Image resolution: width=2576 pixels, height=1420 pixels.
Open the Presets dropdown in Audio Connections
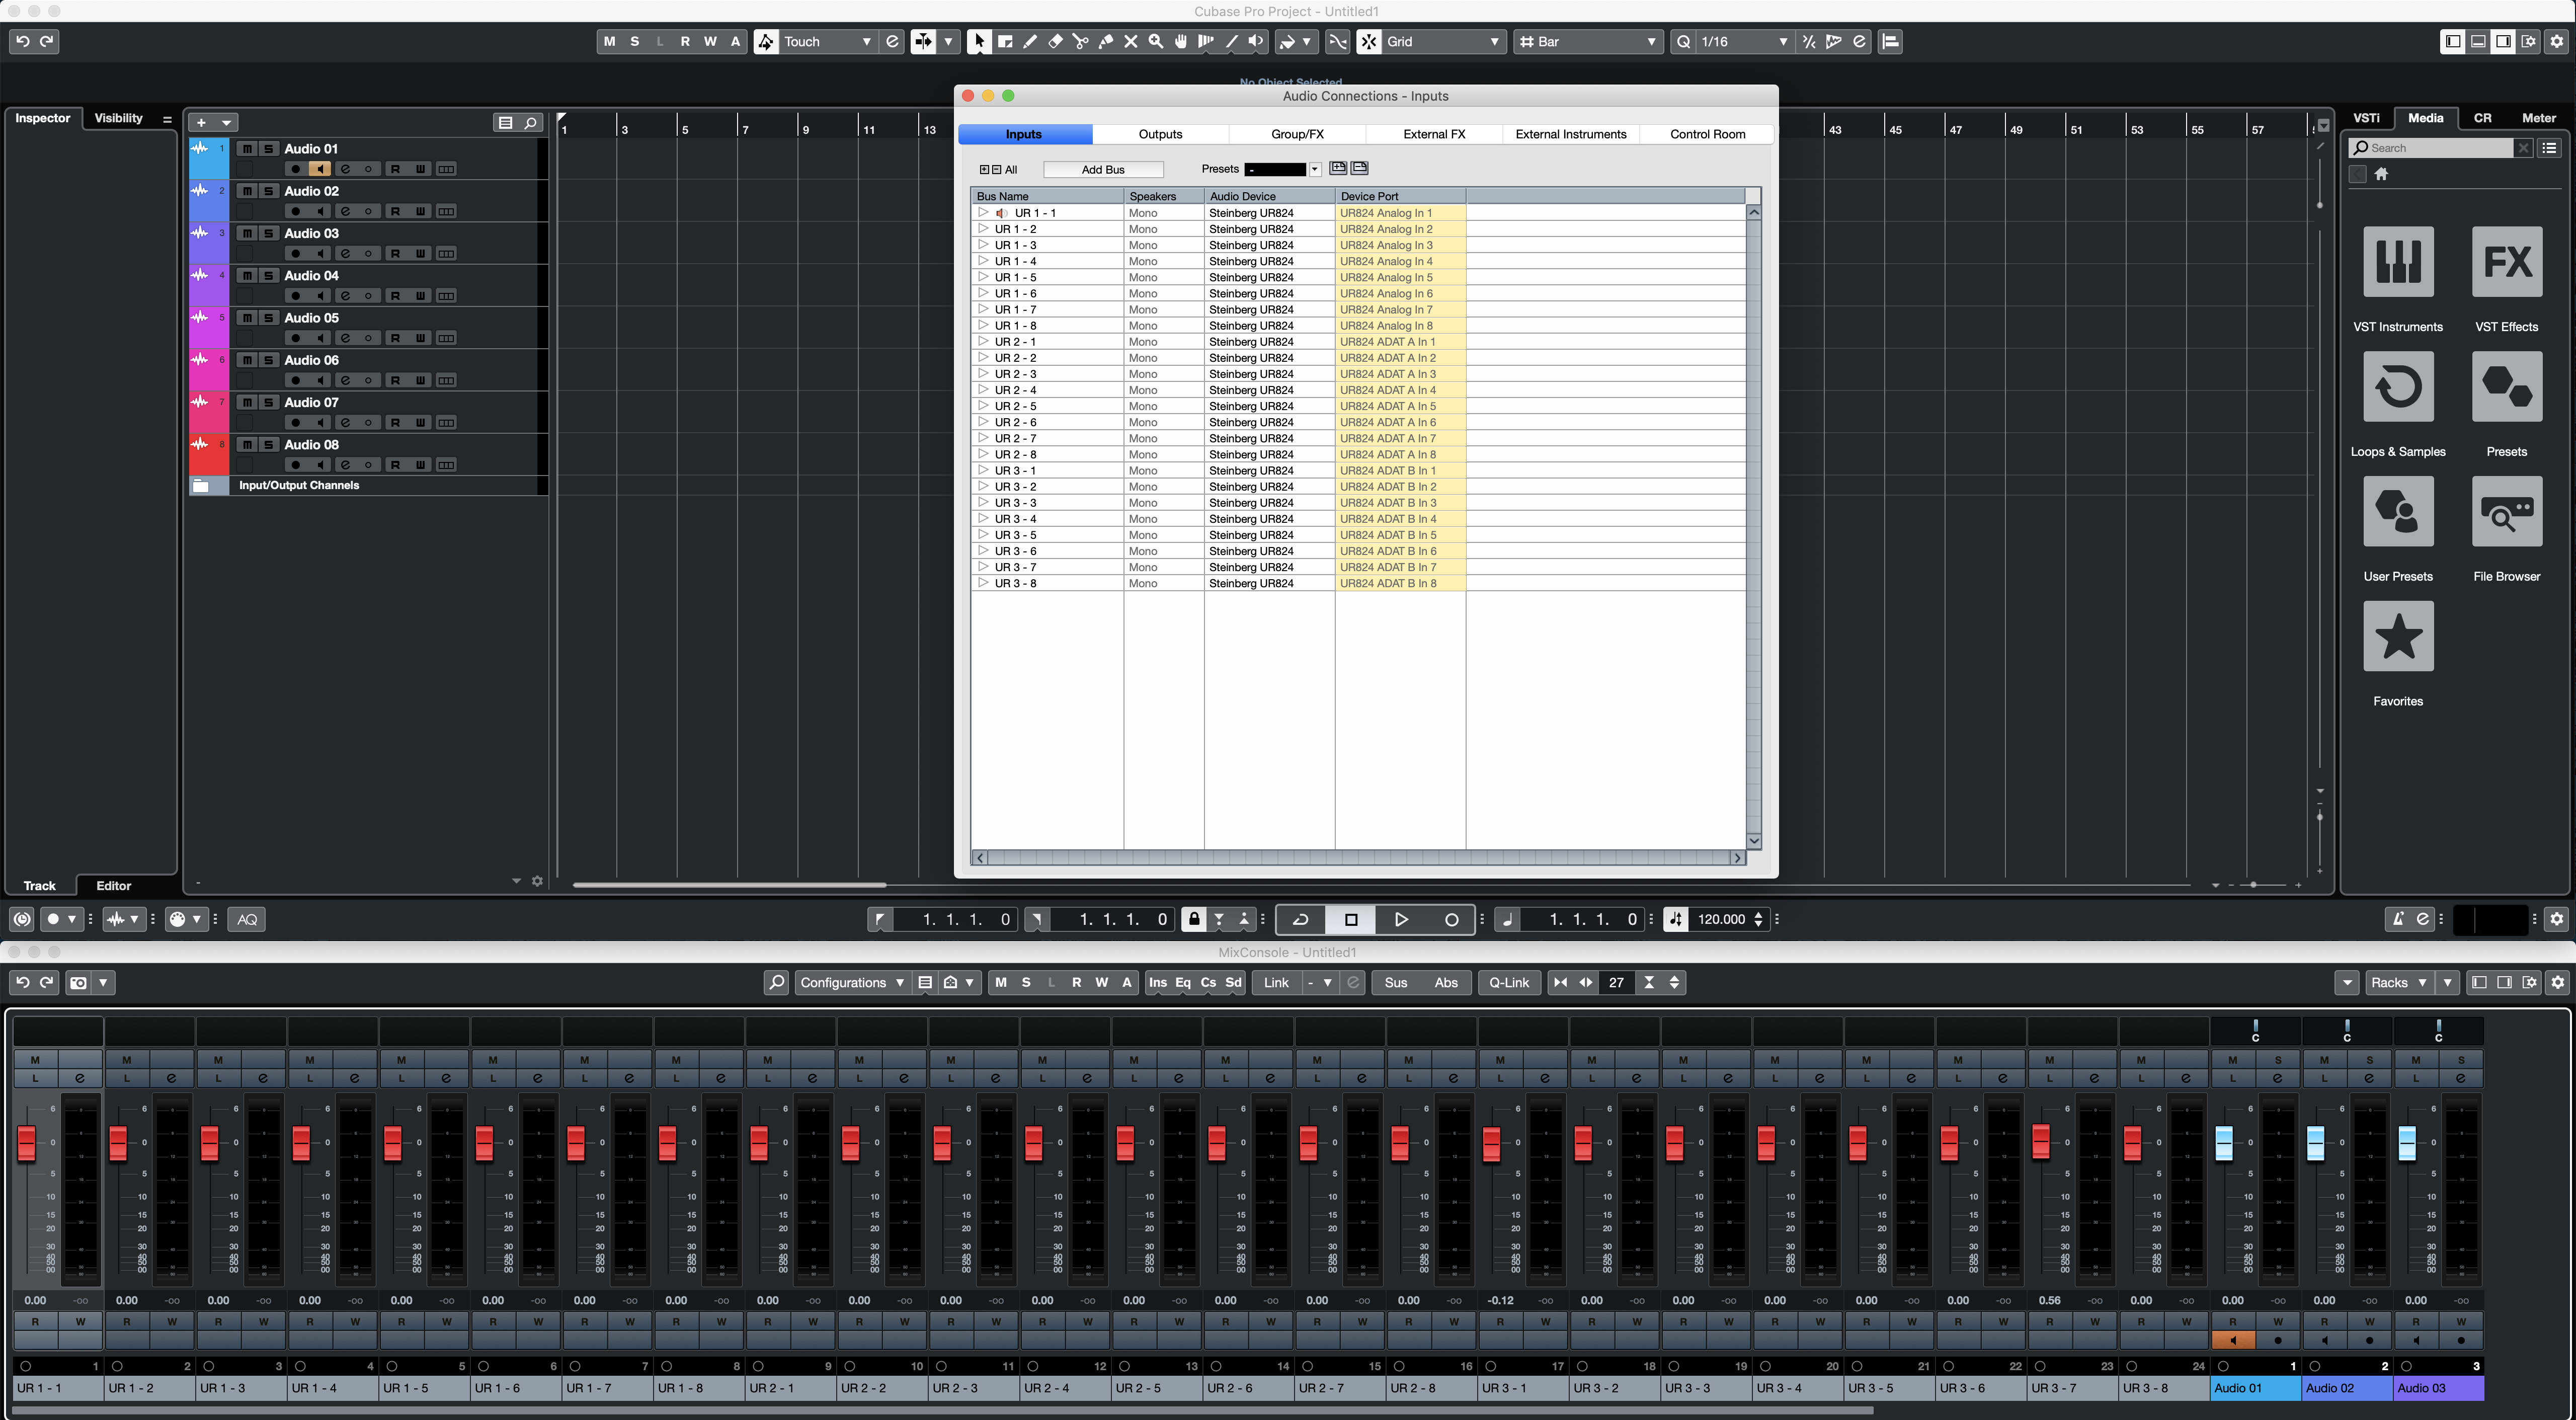tap(1315, 169)
